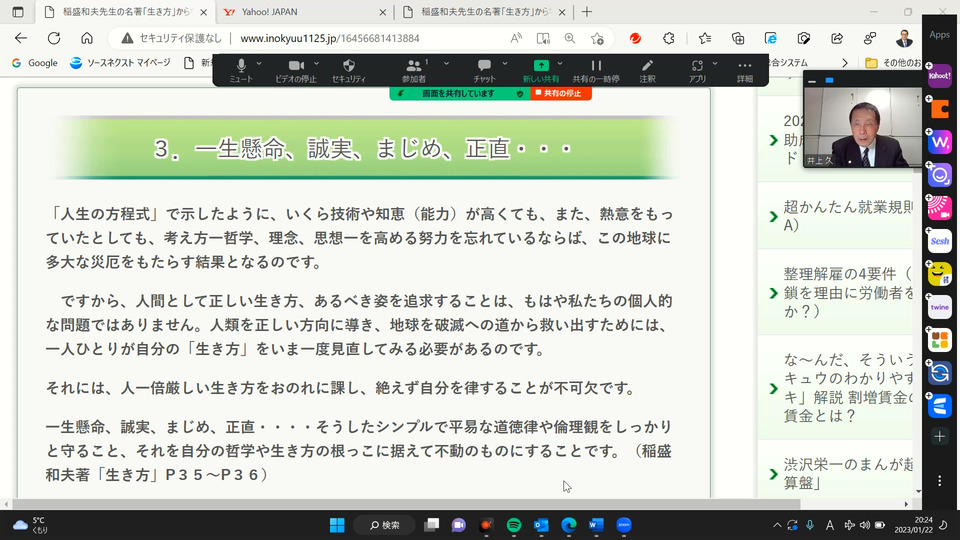The image size is (960, 540).
Task: Expand microphone audio options arrow
Action: click(259, 64)
